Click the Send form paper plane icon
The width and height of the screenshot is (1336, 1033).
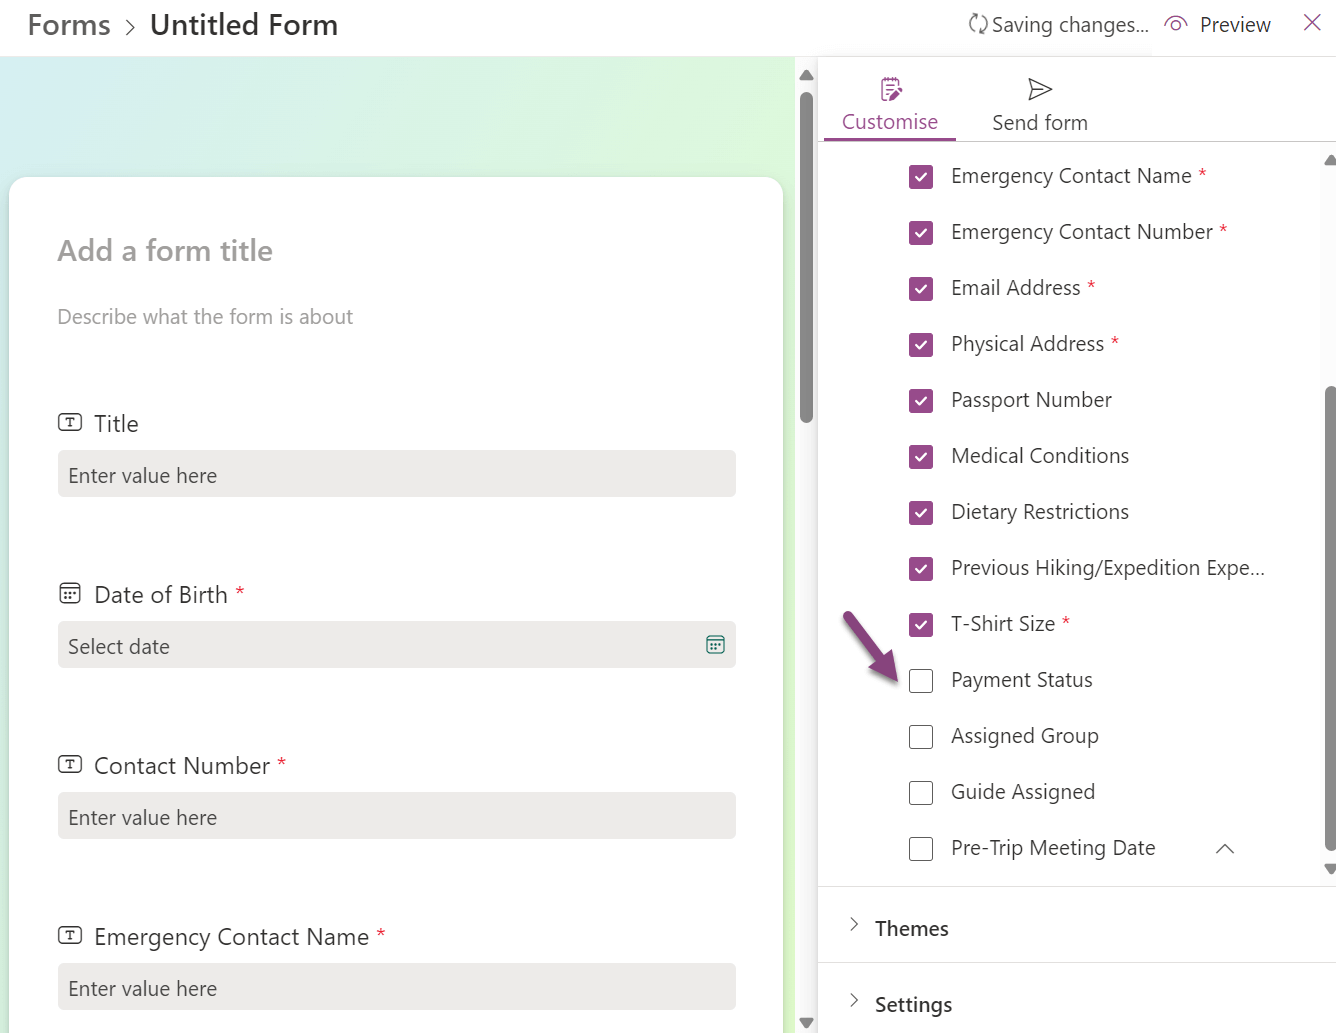pos(1040,90)
